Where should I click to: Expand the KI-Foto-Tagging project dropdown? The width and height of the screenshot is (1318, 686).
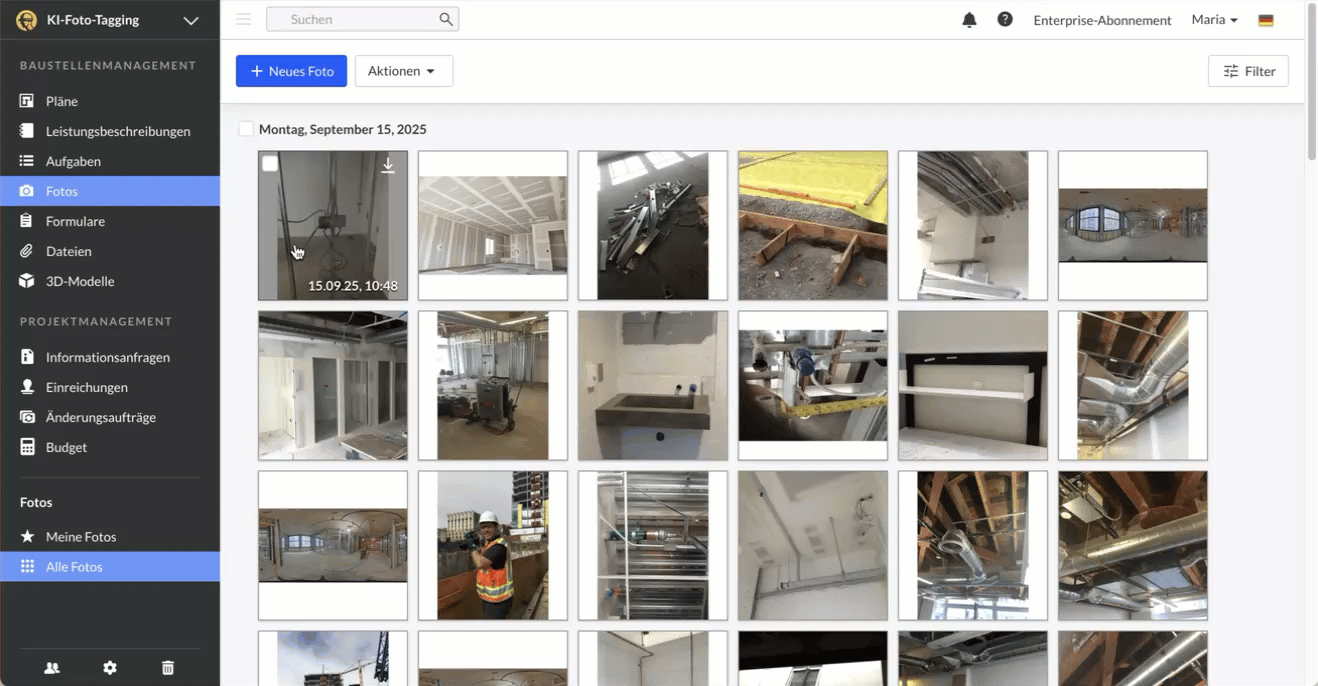point(191,20)
